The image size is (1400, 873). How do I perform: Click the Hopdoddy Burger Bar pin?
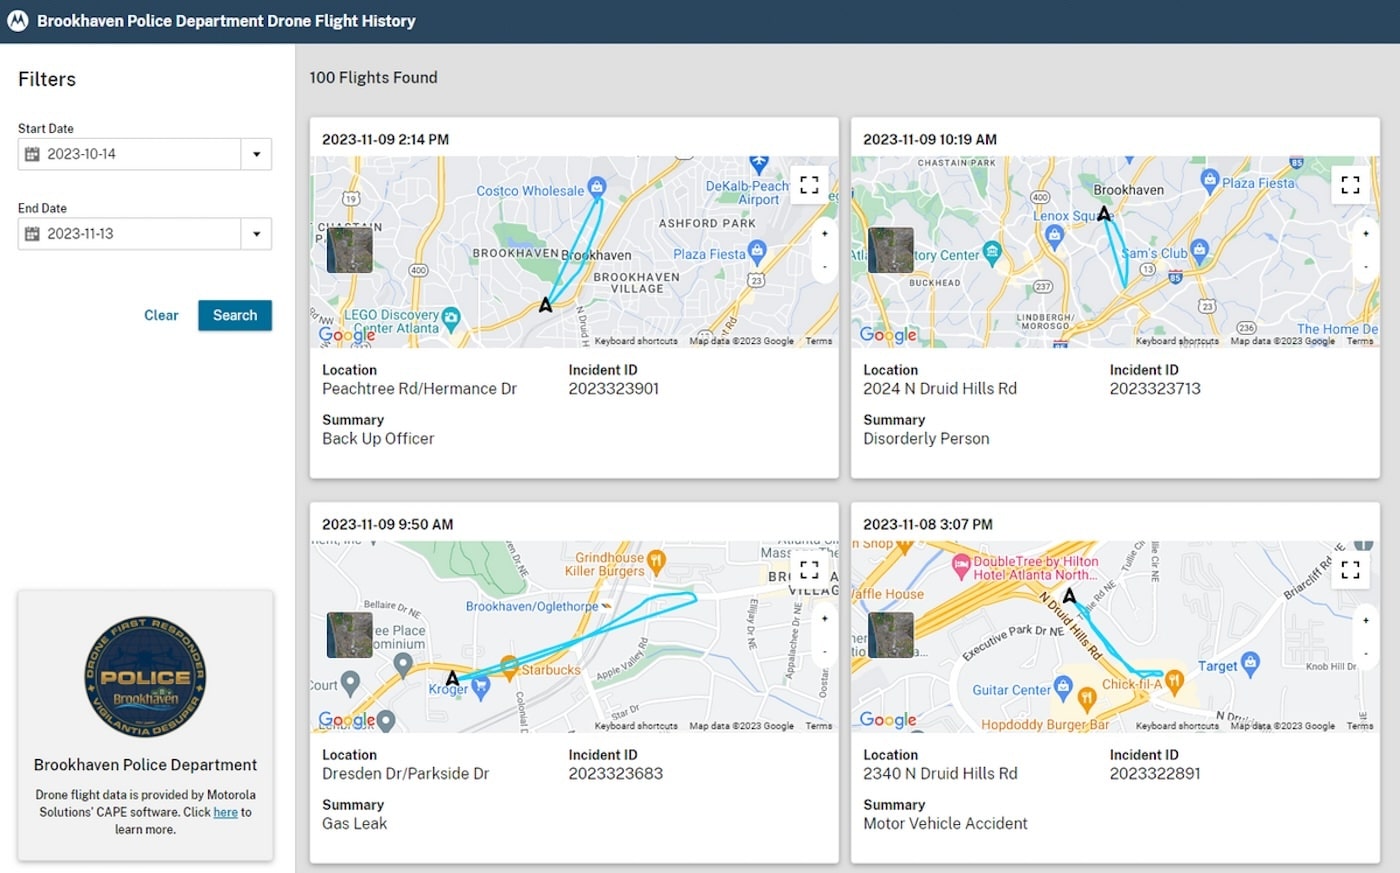tap(1087, 700)
